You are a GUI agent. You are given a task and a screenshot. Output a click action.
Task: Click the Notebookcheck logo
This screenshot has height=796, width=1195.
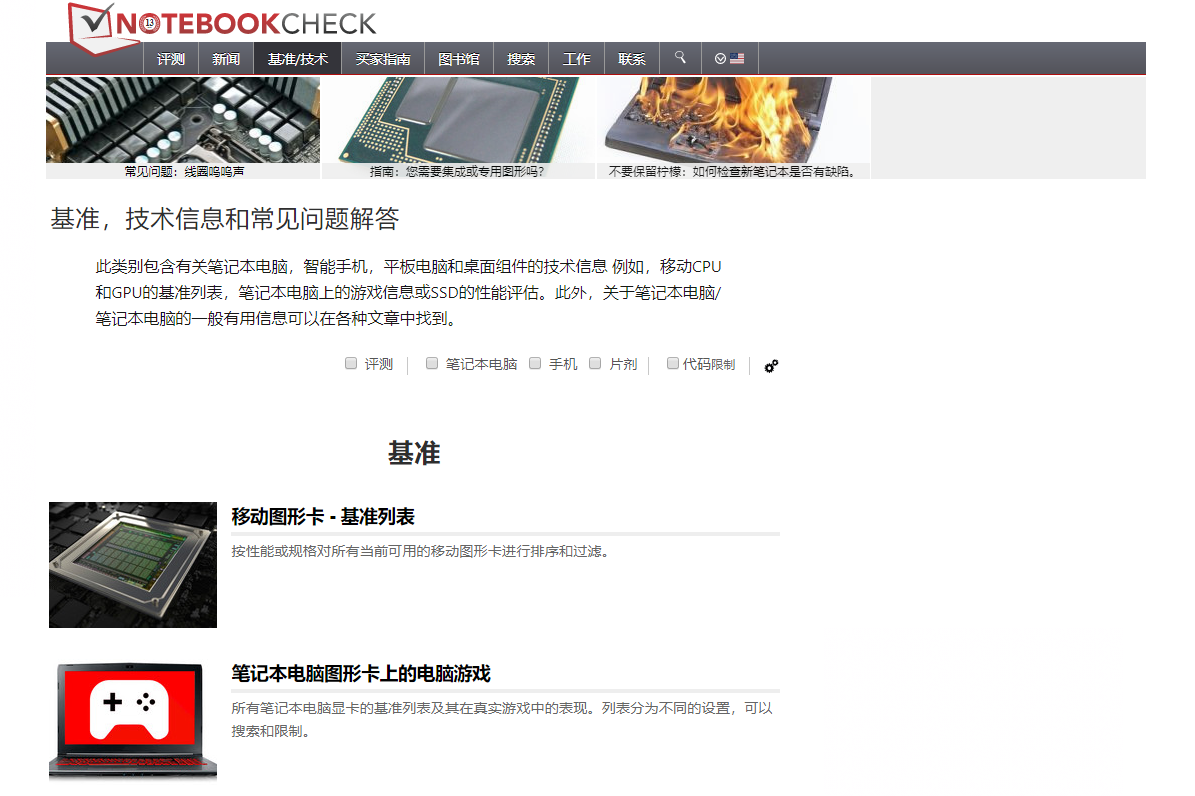[222, 27]
